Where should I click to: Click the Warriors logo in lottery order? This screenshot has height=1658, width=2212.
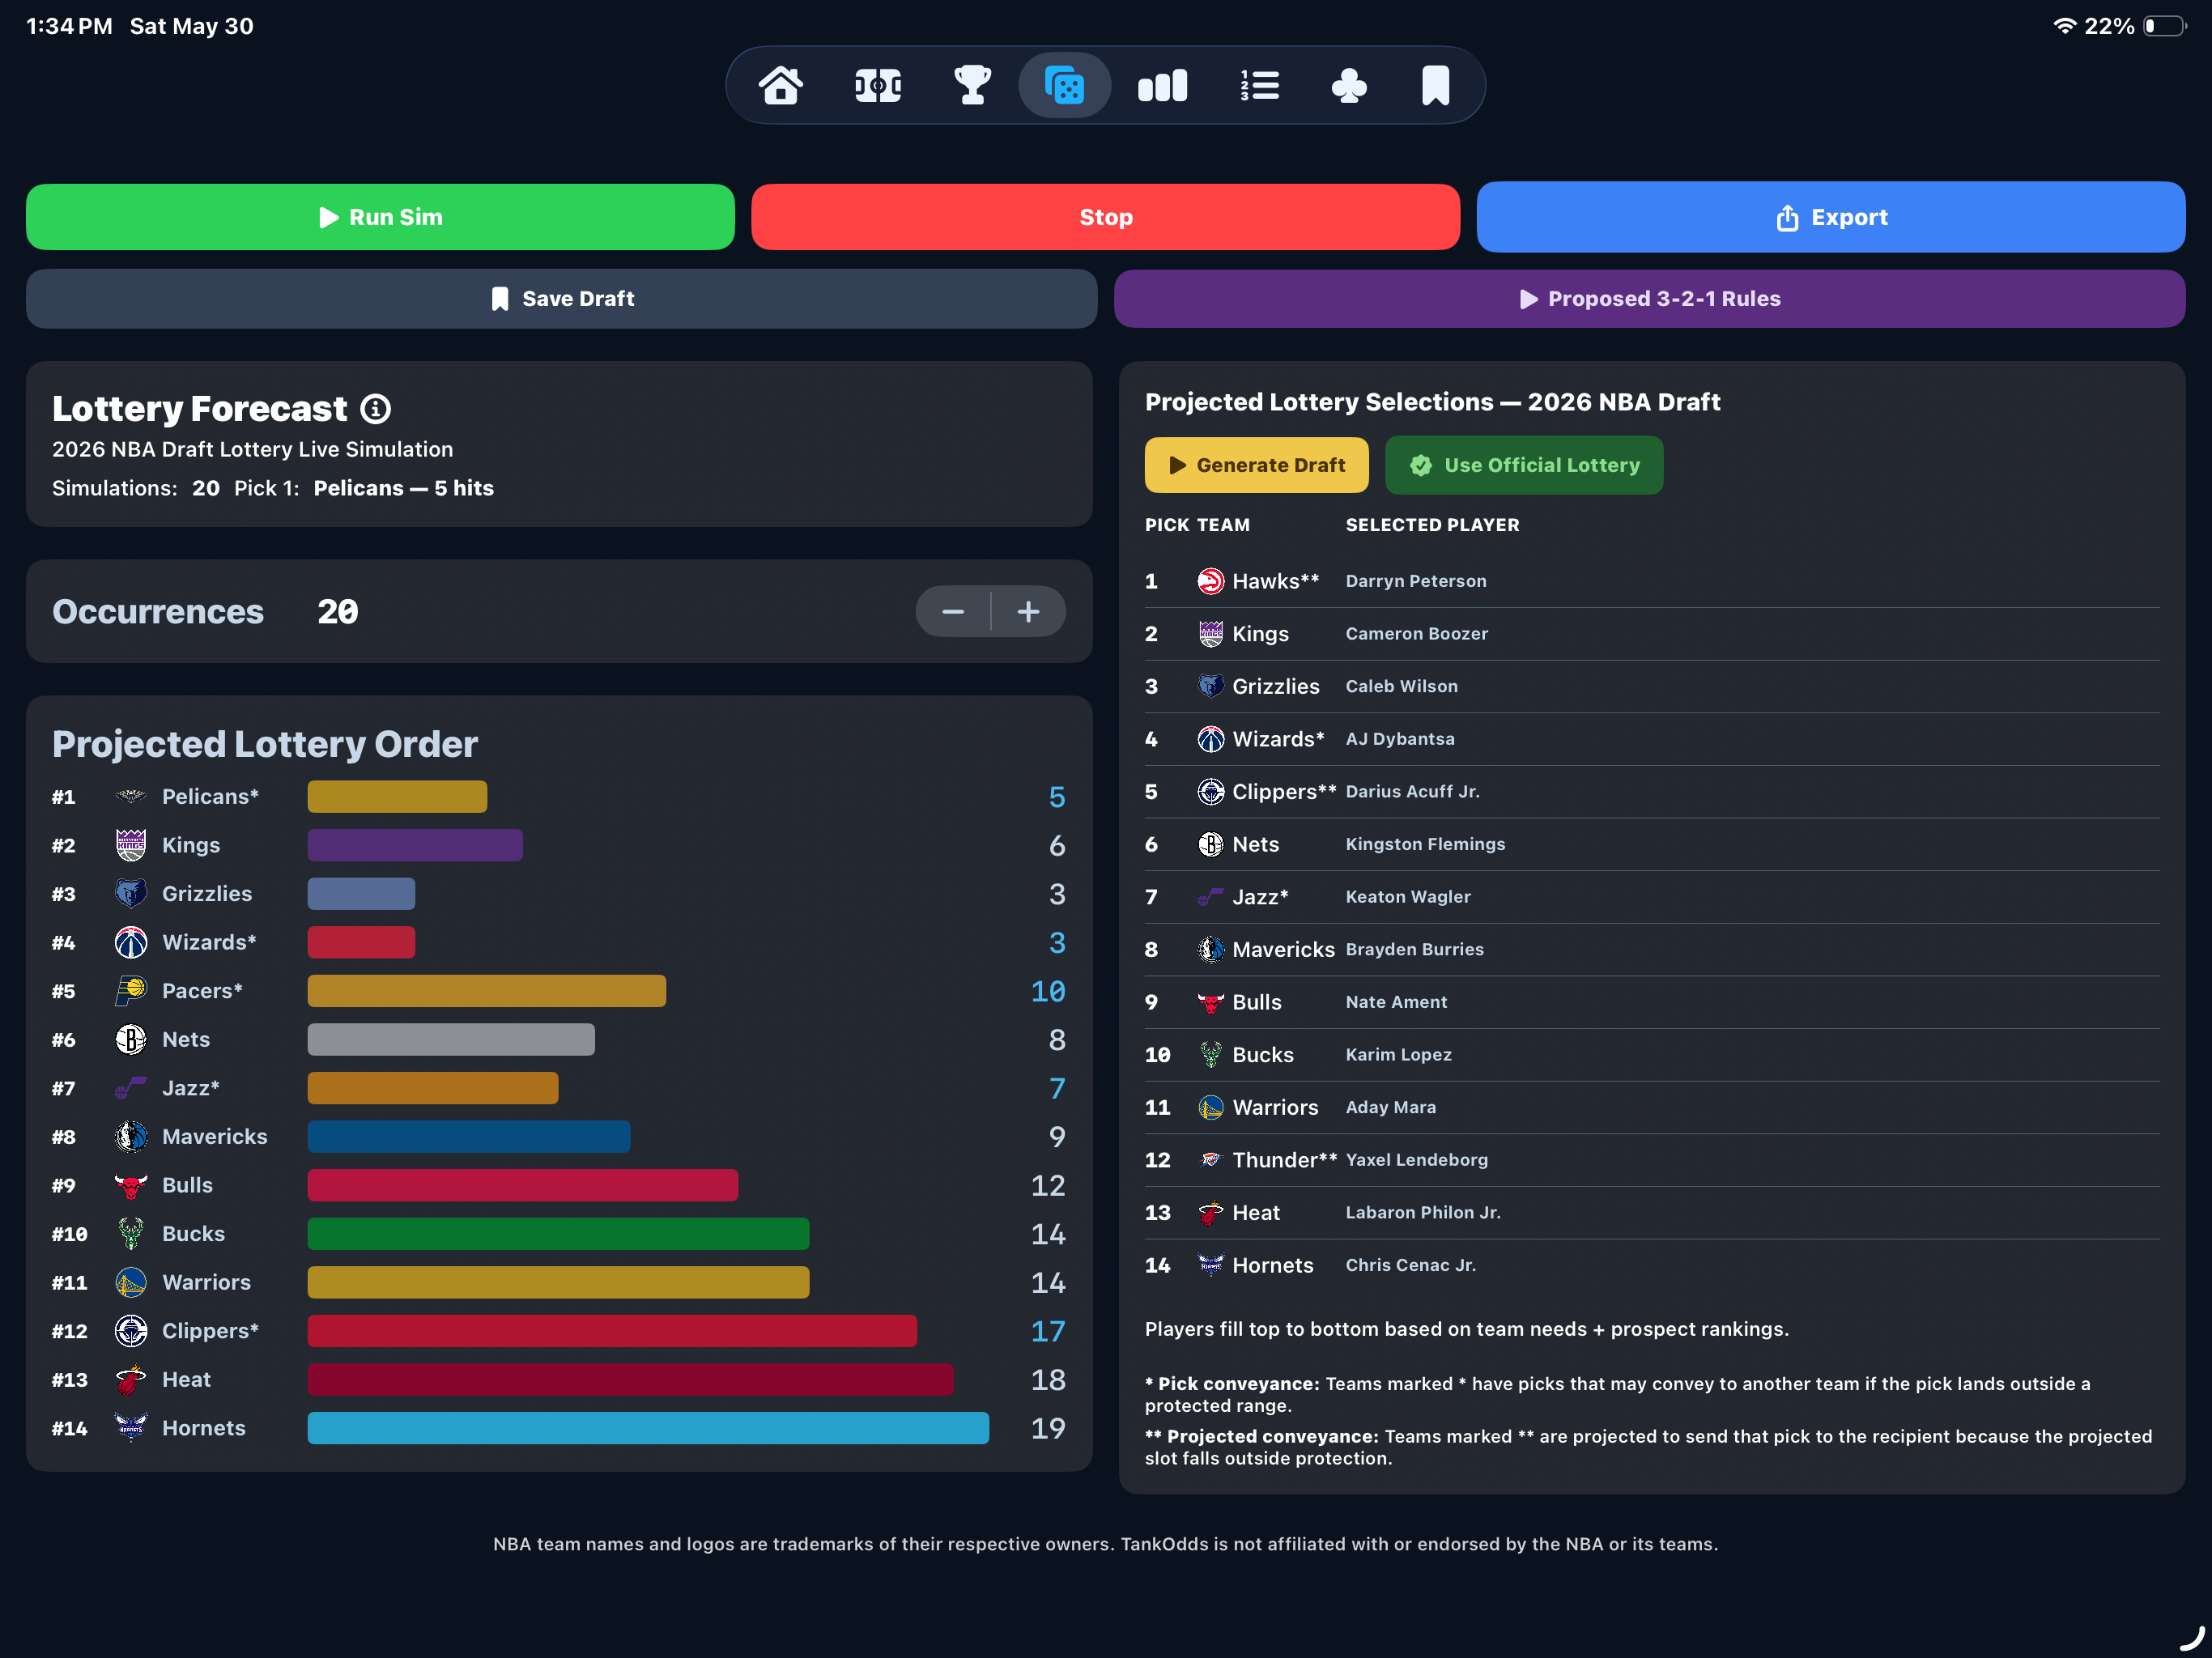[x=131, y=1282]
